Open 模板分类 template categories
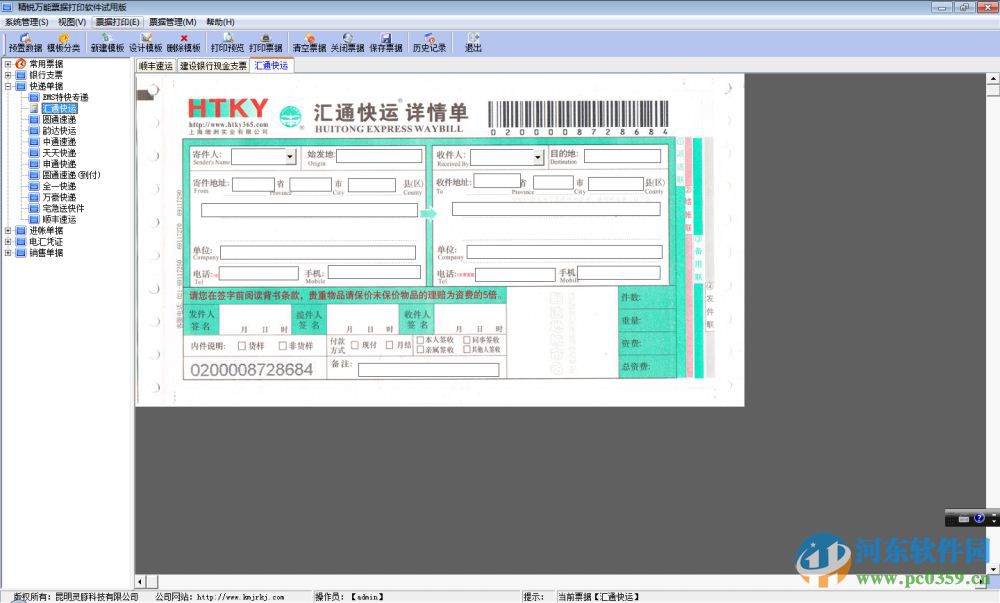1000x603 pixels. (63, 43)
